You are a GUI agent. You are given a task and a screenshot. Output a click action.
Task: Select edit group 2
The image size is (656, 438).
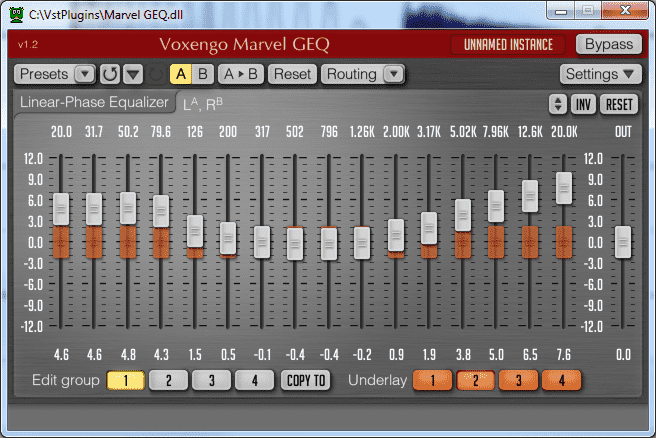169,380
